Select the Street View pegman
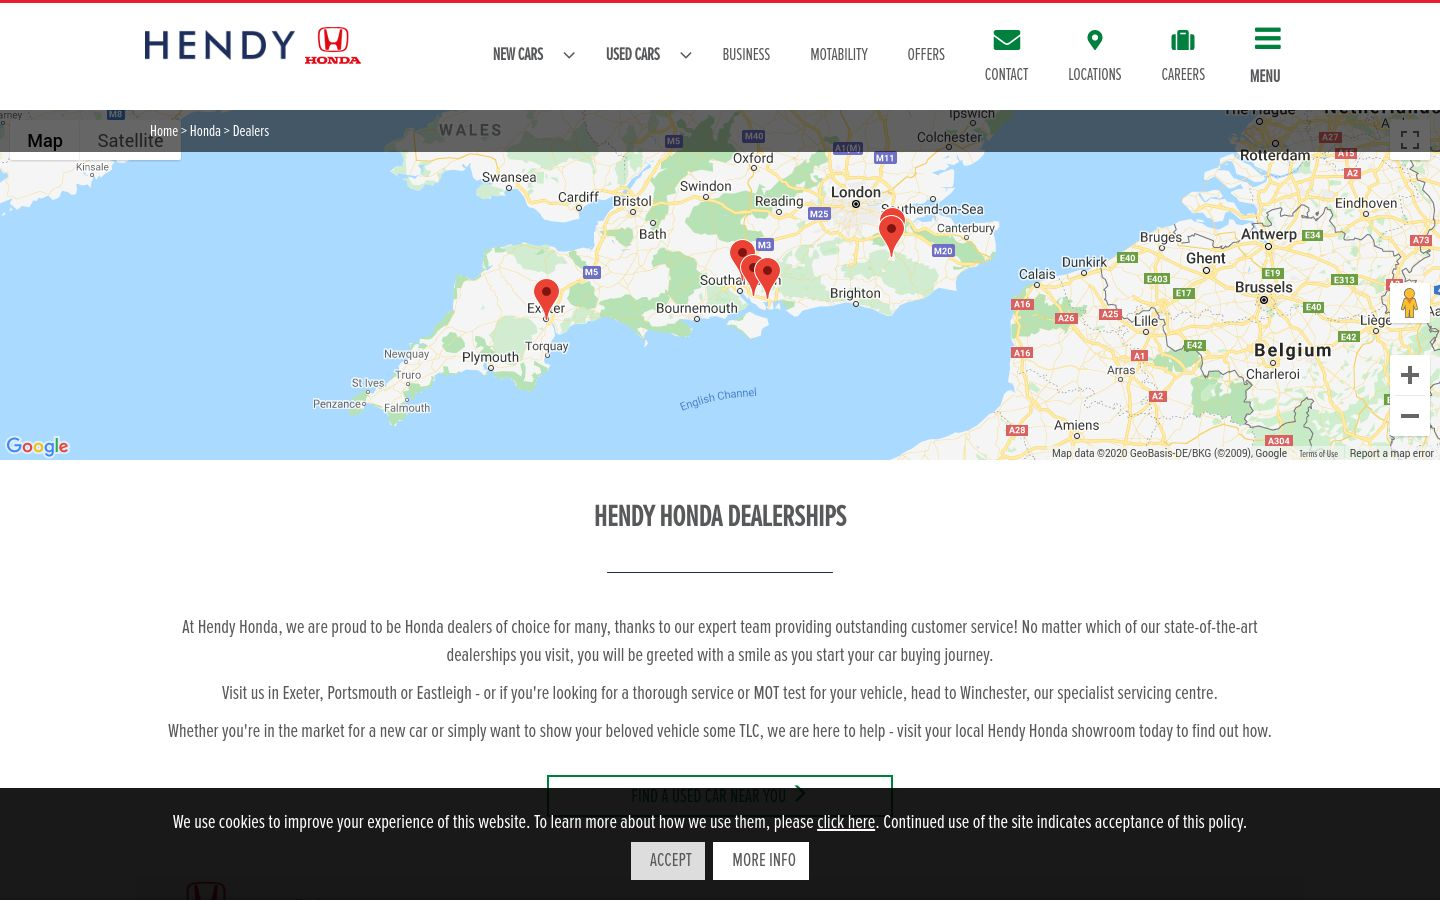 (x=1409, y=302)
